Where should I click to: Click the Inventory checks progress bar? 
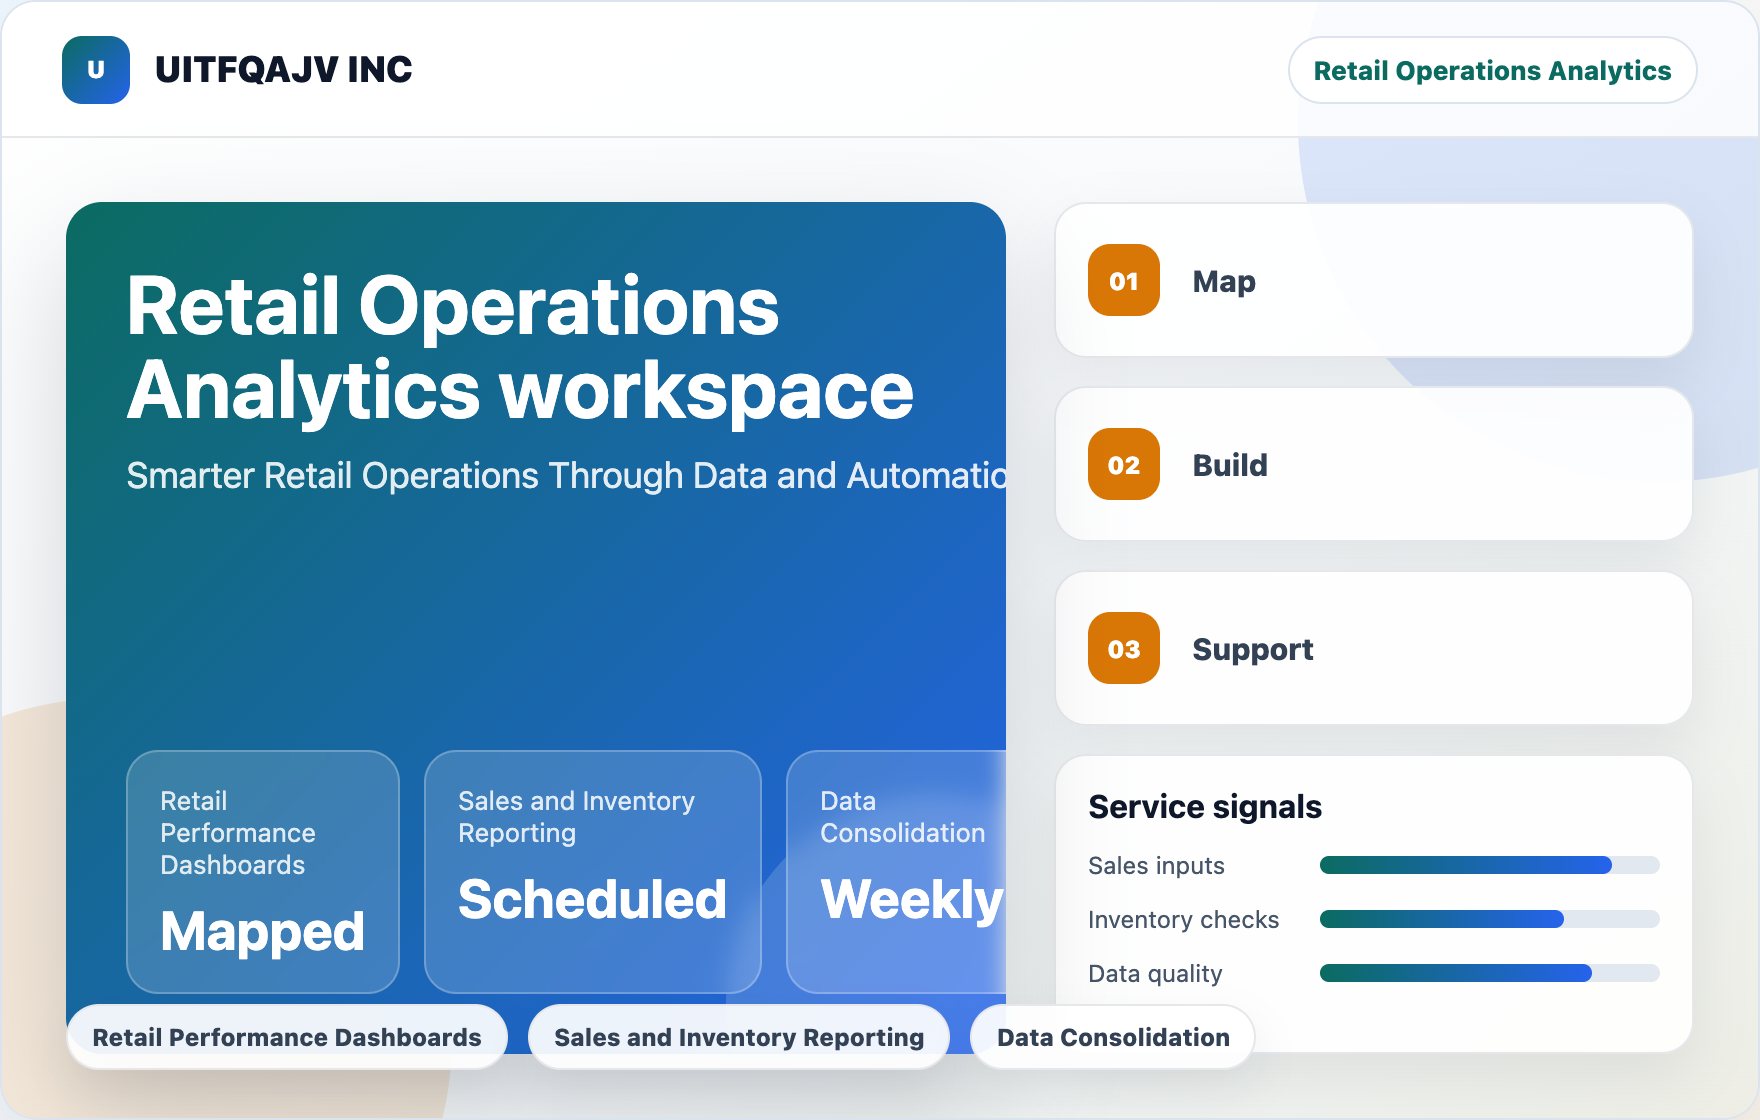[x=1490, y=919]
